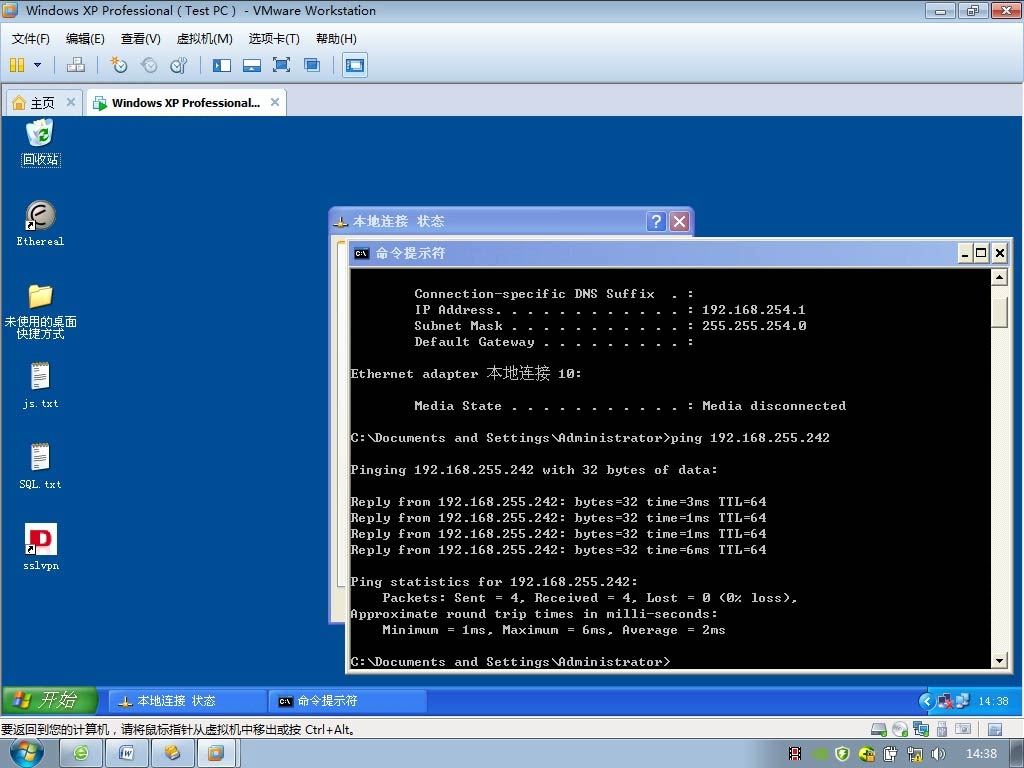
Task: Open the XP 开始 start button
Action: (x=49, y=701)
